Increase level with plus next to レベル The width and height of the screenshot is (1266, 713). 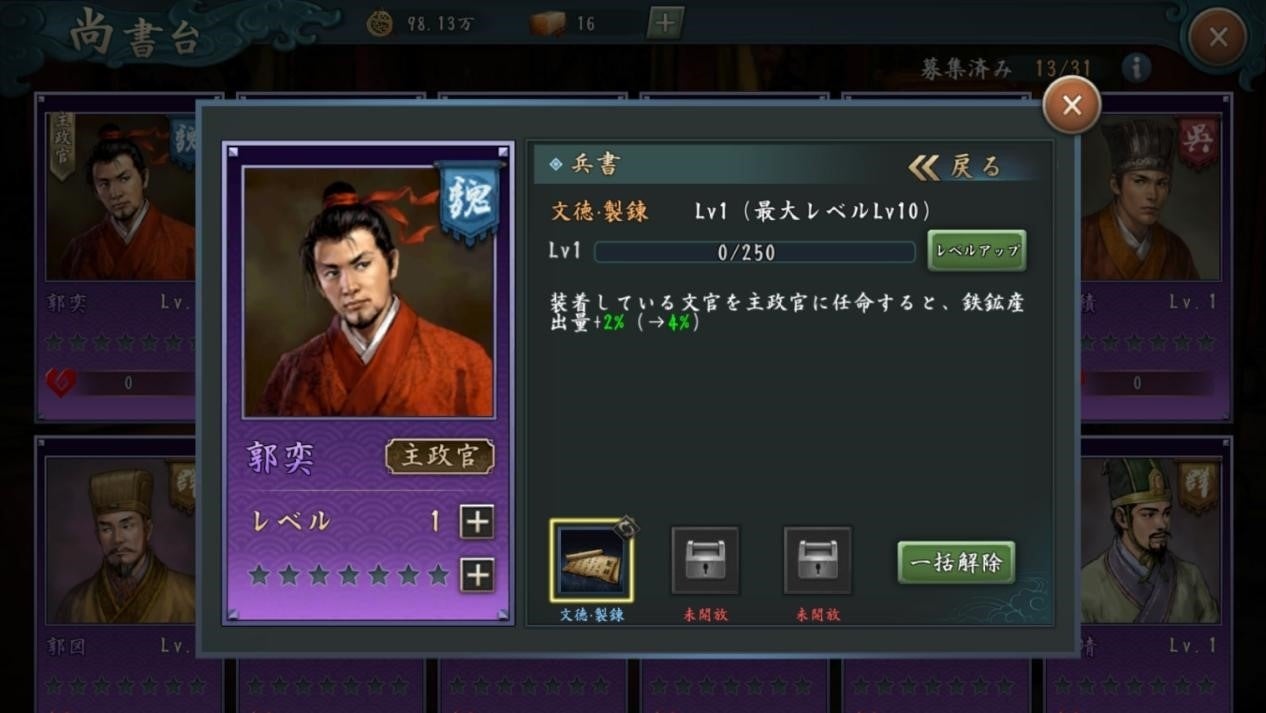(477, 521)
